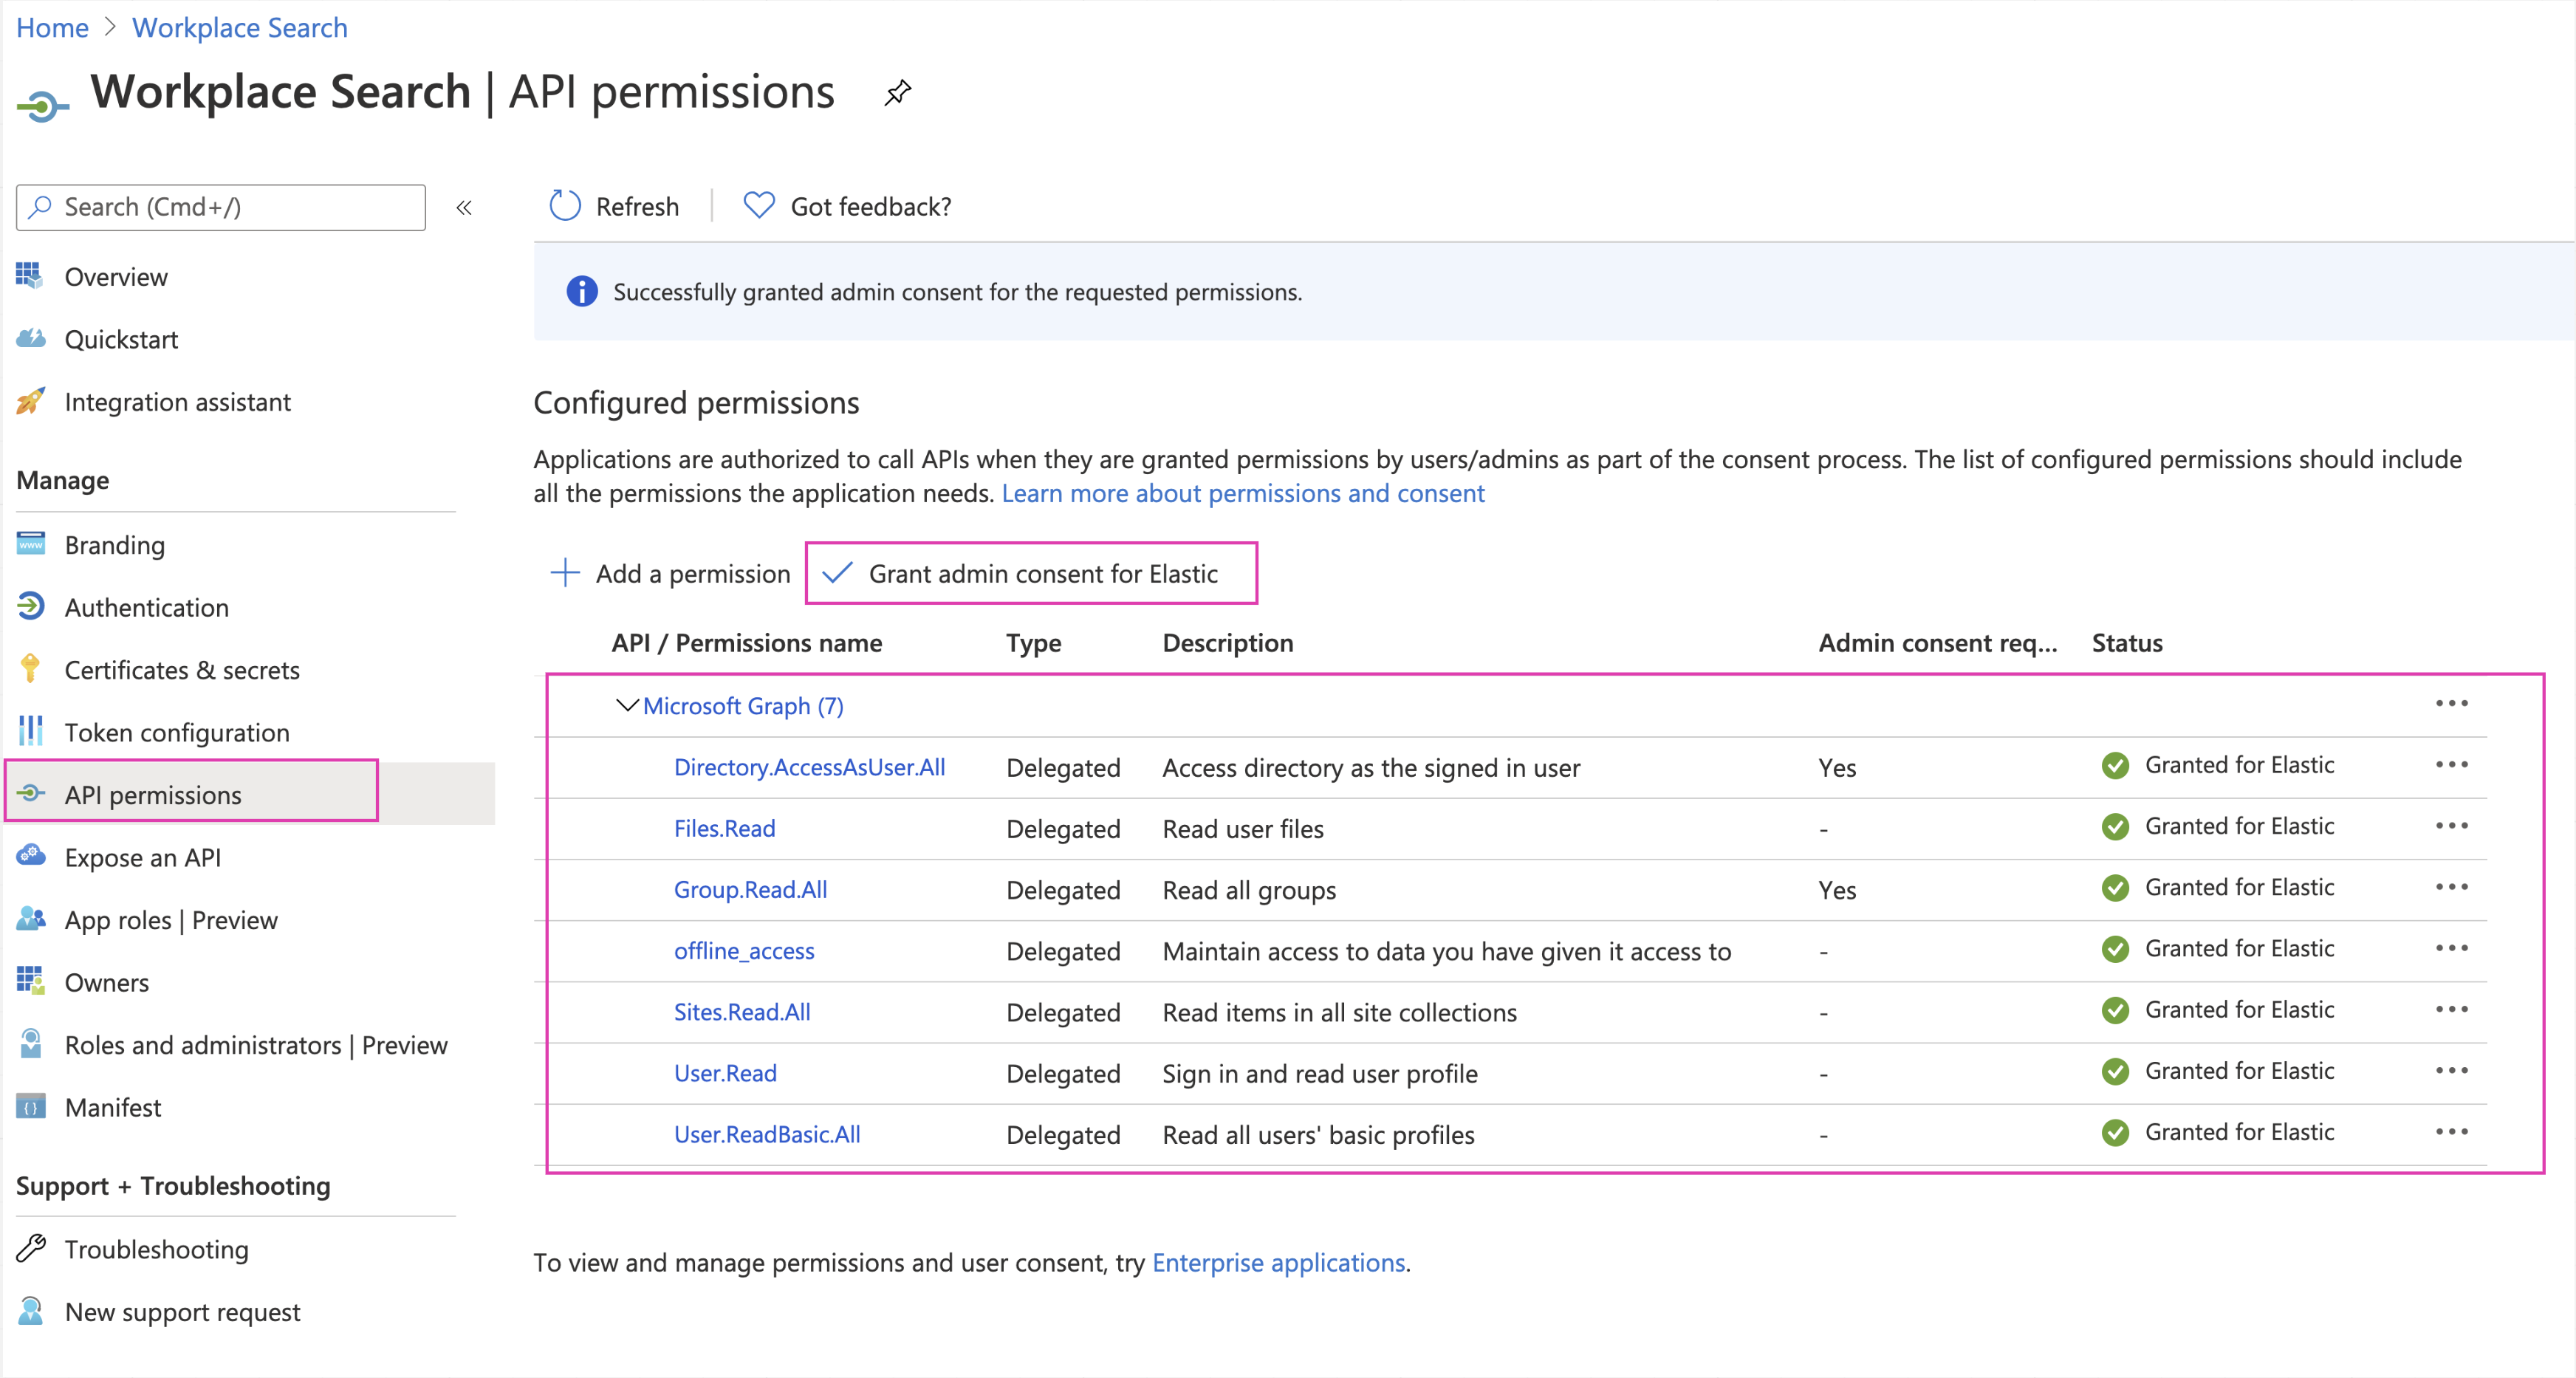This screenshot has width=2576, height=1378.
Task: Click the Refresh icon in toolbar
Action: pyautogui.click(x=565, y=206)
